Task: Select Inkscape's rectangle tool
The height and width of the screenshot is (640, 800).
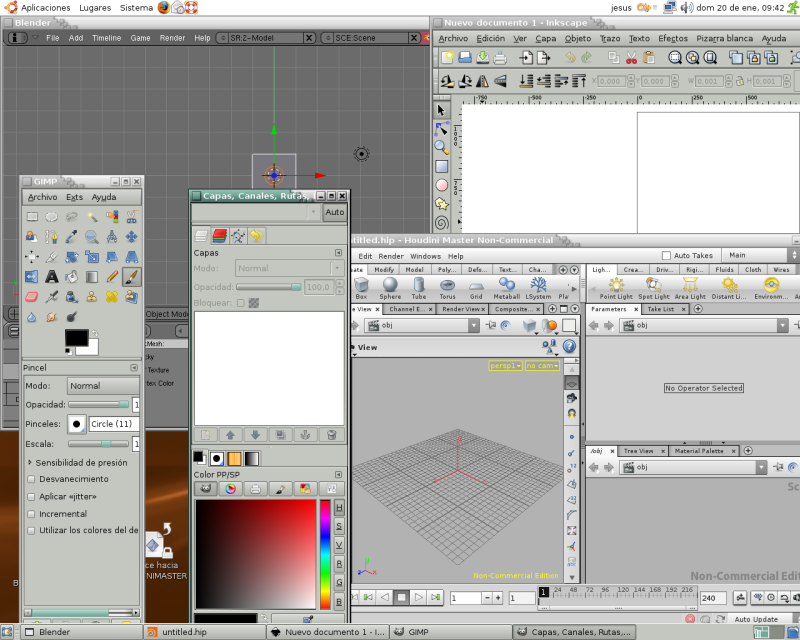Action: [441, 166]
